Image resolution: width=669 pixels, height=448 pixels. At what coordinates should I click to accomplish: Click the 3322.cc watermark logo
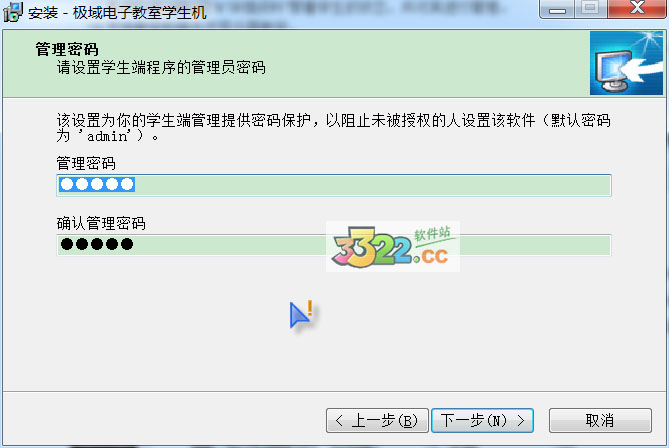[x=393, y=246]
